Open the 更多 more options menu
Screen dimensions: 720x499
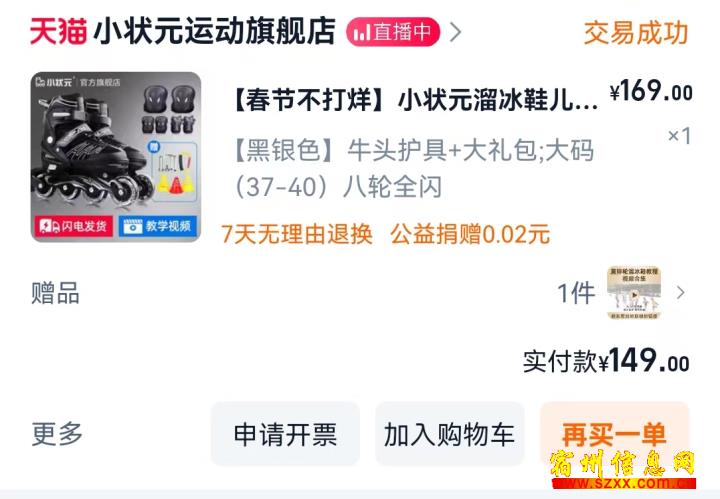[x=57, y=434]
